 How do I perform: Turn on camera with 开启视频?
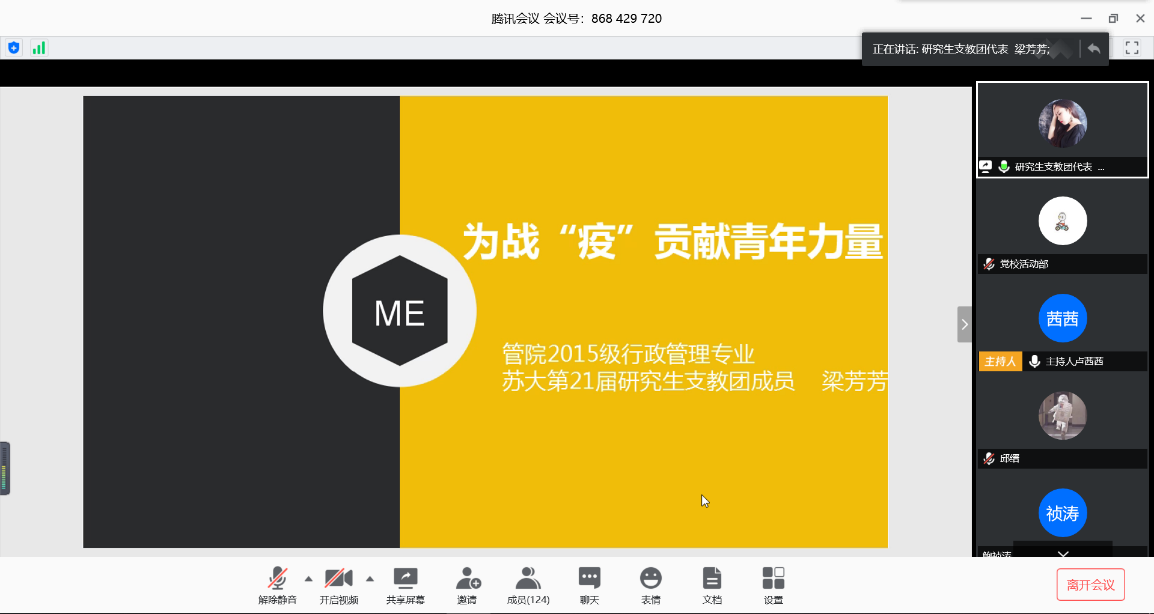coord(339,584)
